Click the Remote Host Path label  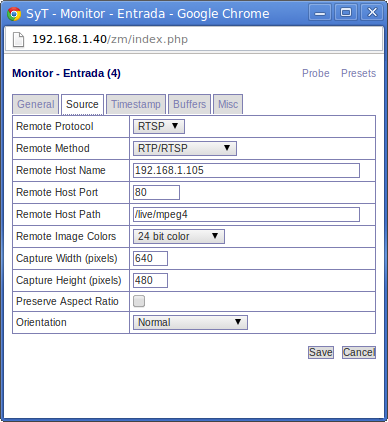[58, 214]
